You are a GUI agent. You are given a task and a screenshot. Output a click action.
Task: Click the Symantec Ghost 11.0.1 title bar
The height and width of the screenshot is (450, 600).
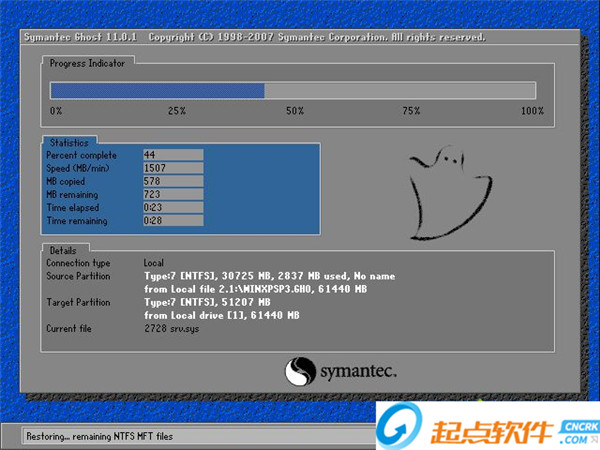pos(300,37)
